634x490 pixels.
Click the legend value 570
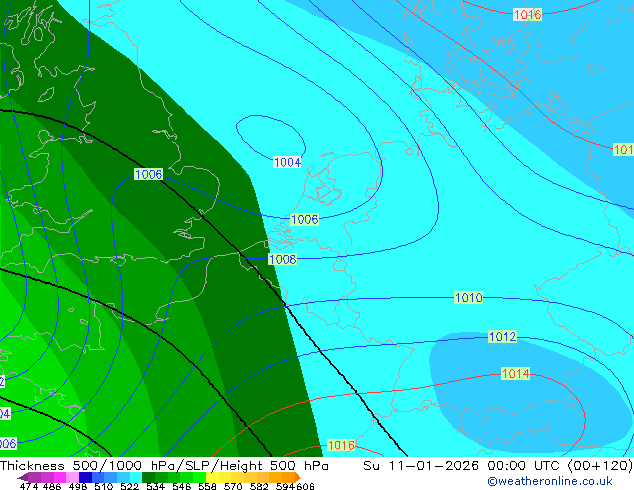tap(233, 486)
